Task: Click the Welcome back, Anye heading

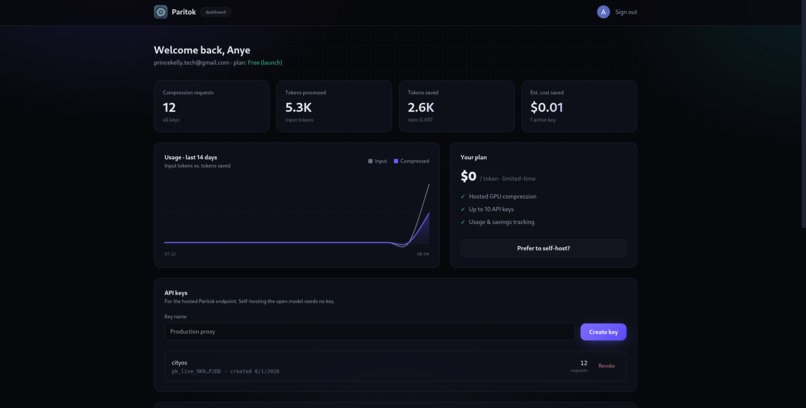Action: pos(202,50)
